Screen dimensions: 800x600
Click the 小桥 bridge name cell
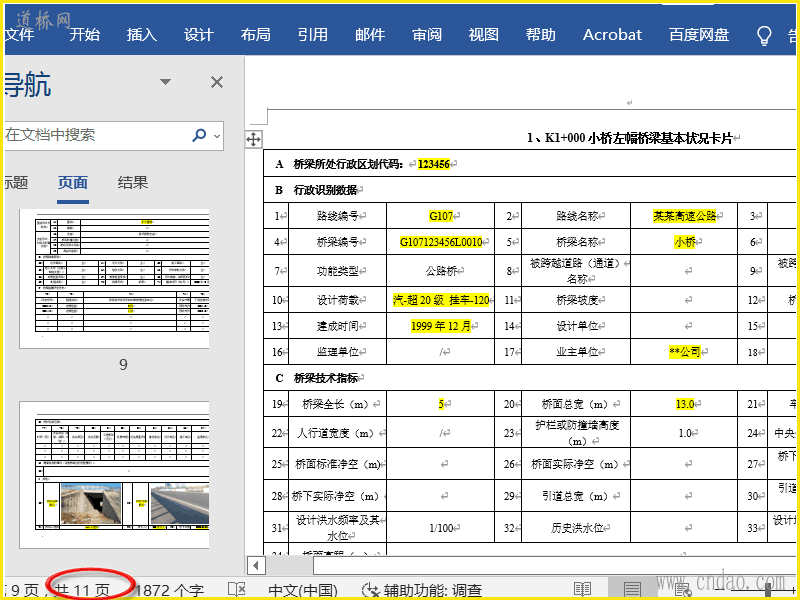pos(684,242)
